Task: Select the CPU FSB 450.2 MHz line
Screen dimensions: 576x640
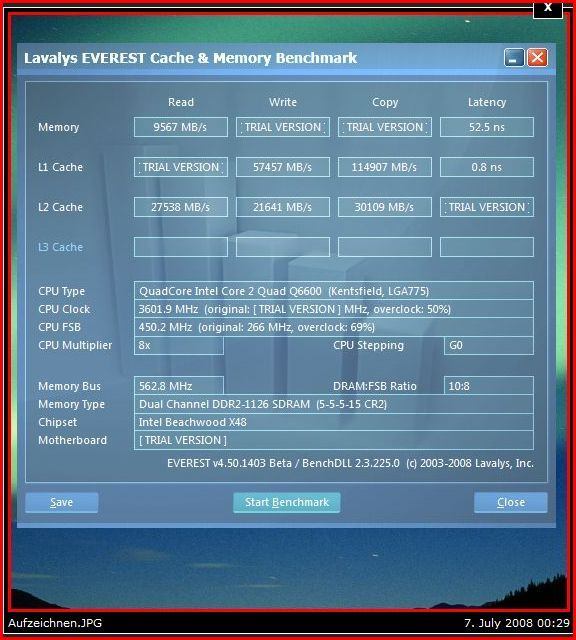Action: (x=334, y=327)
